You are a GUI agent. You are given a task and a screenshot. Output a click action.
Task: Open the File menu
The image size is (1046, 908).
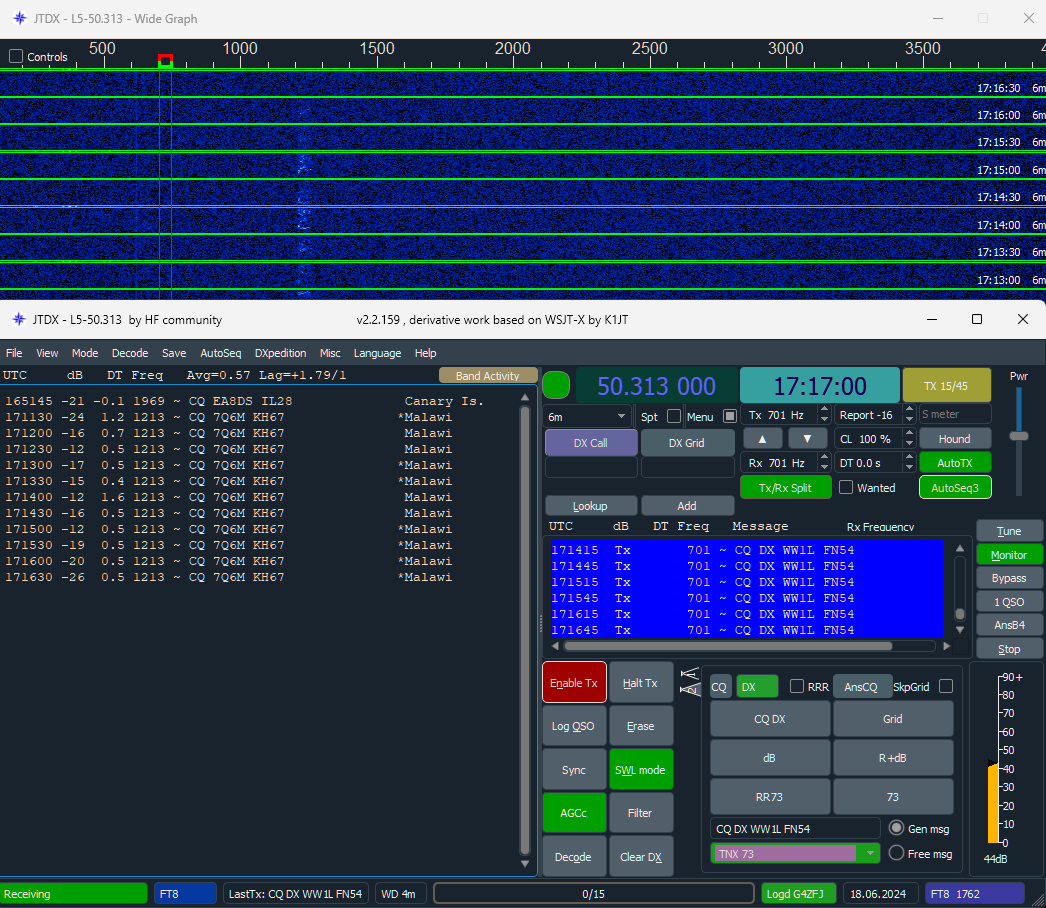coord(14,353)
